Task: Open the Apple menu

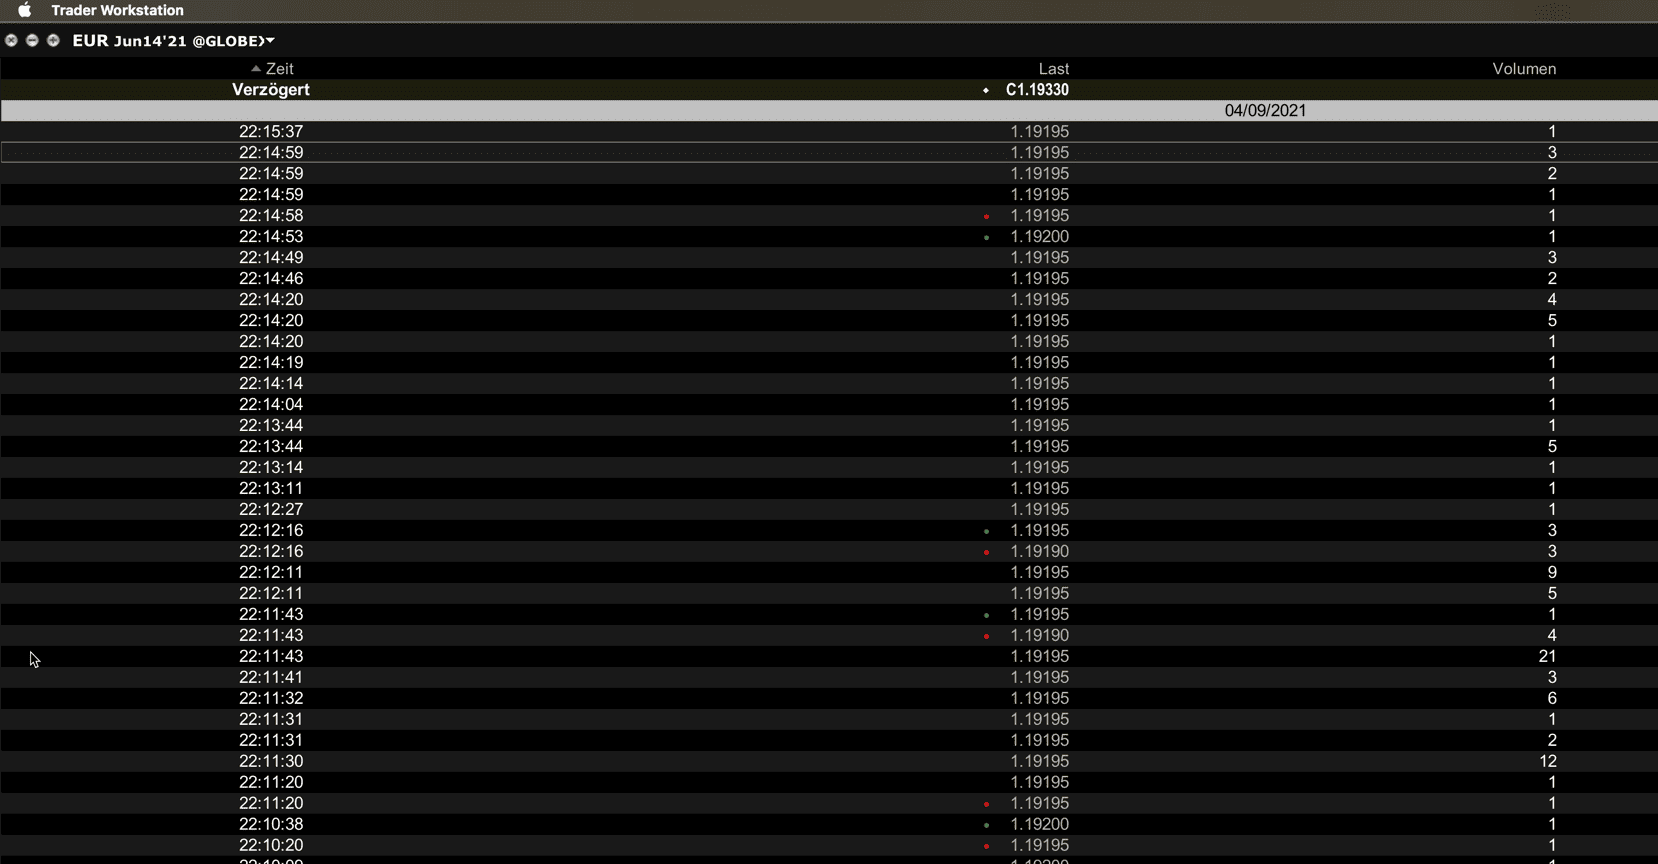Action: pyautogui.click(x=25, y=10)
